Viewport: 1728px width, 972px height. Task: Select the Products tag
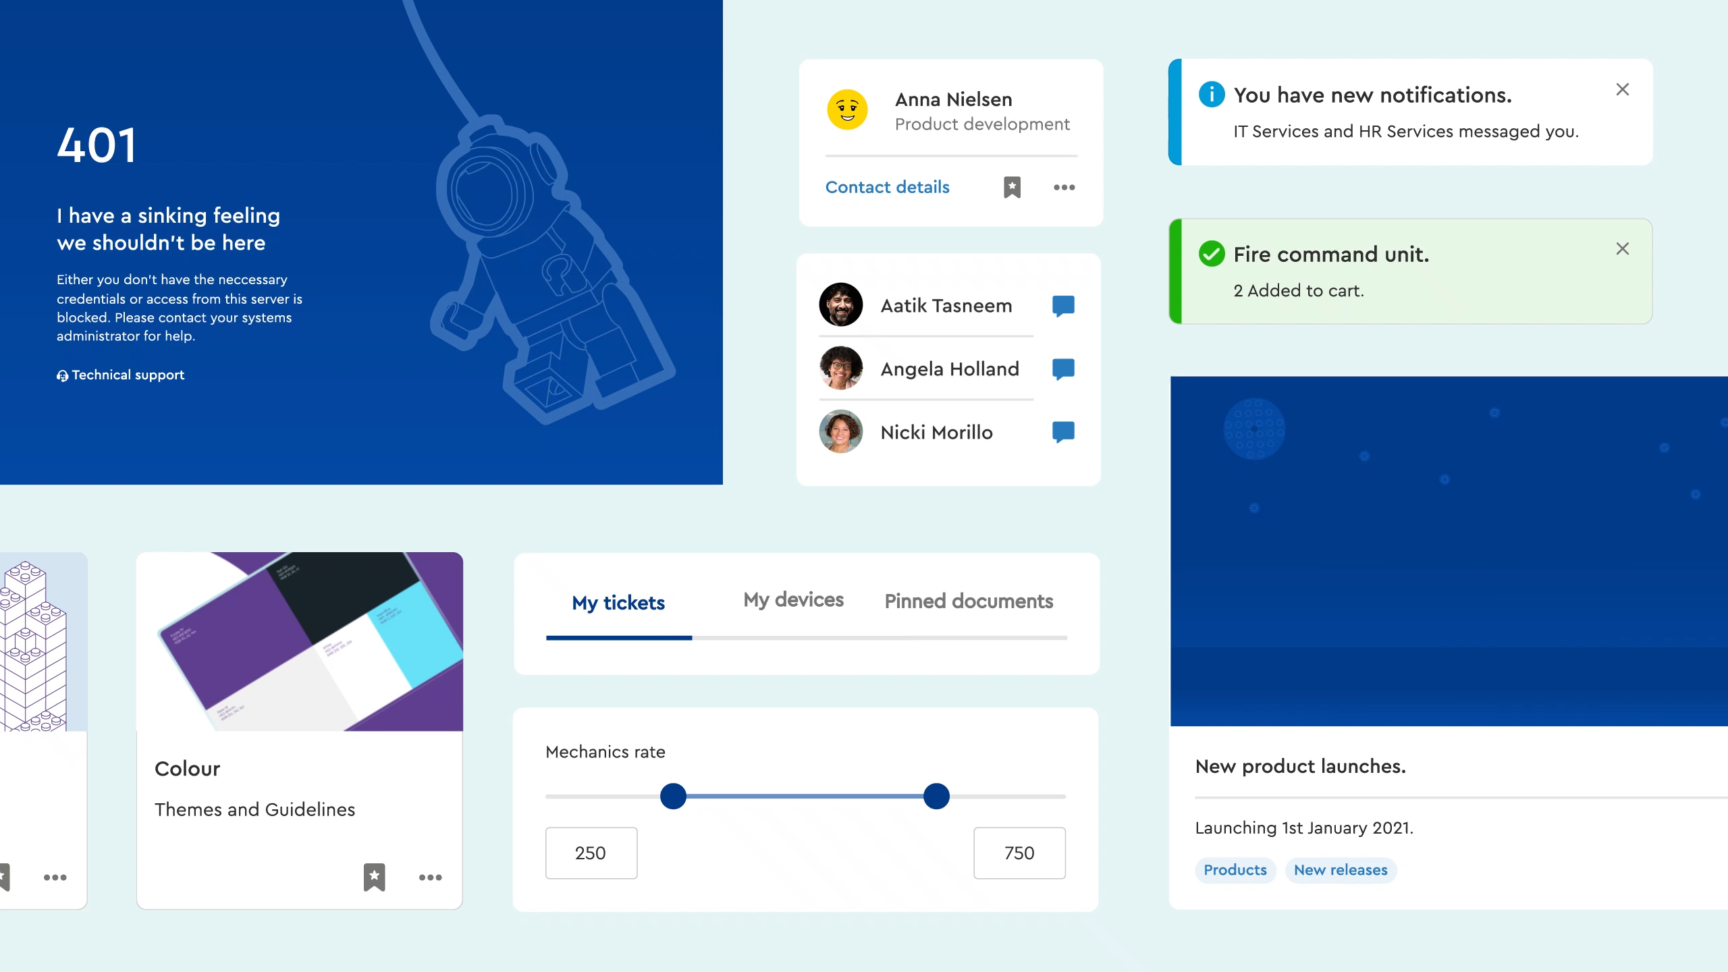coord(1235,870)
